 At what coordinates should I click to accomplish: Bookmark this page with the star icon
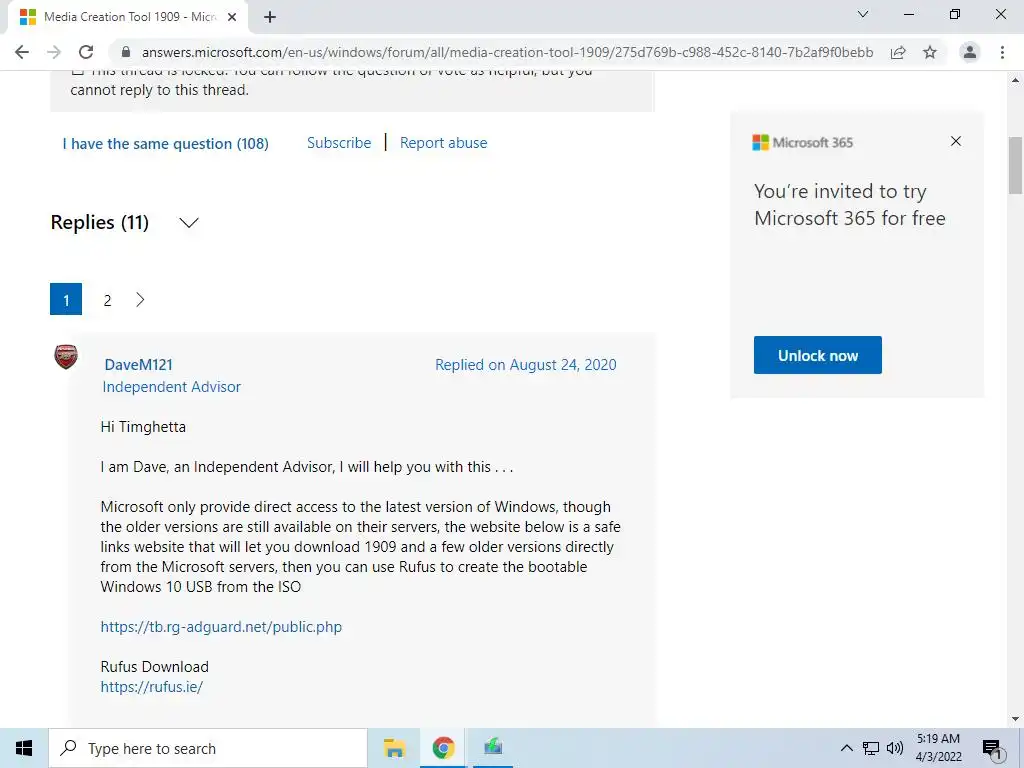pyautogui.click(x=930, y=52)
